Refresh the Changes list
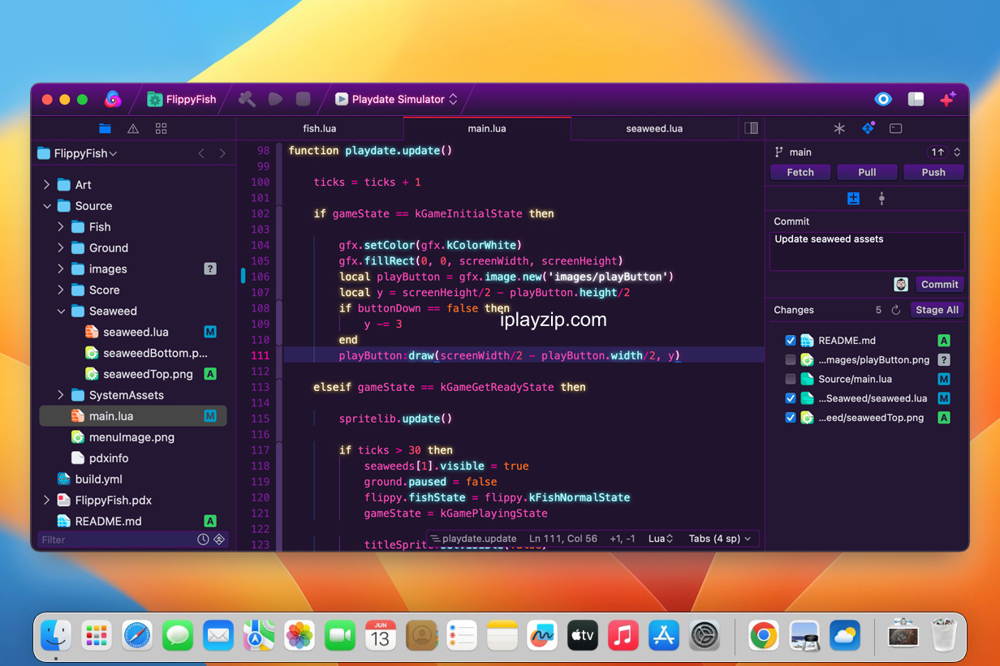 [x=895, y=310]
